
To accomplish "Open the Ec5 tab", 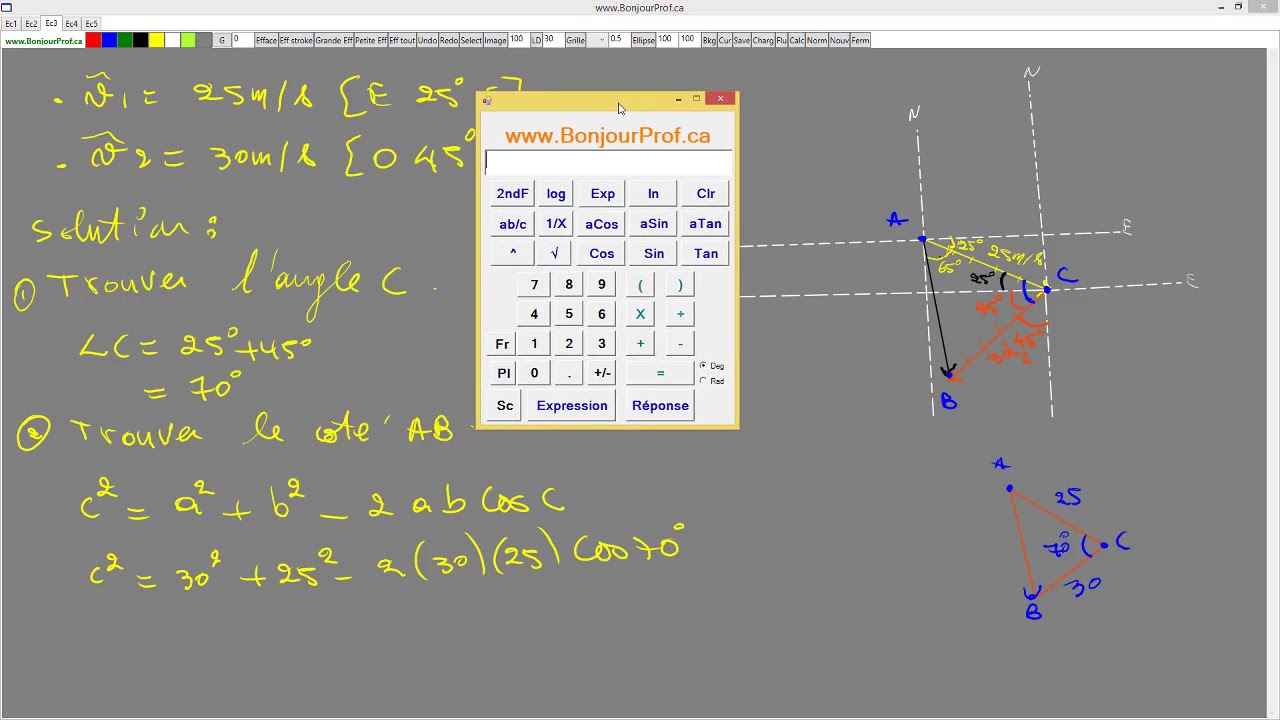I will tap(91, 23).
